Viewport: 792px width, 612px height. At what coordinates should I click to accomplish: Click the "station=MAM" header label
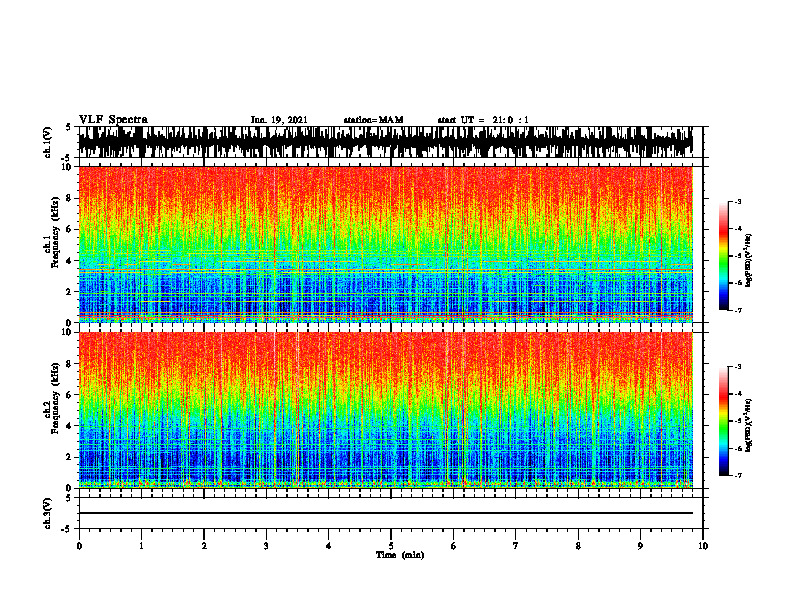373,120
